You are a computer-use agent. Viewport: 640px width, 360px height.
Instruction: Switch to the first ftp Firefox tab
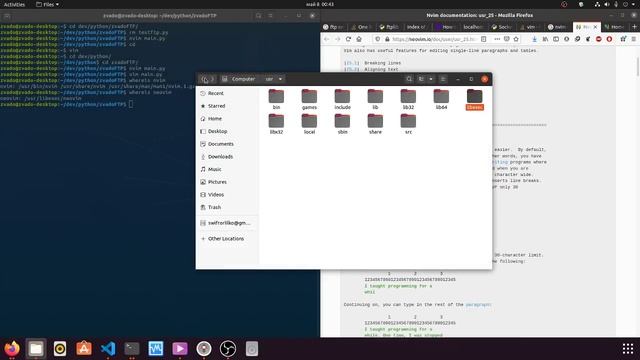coord(333,27)
